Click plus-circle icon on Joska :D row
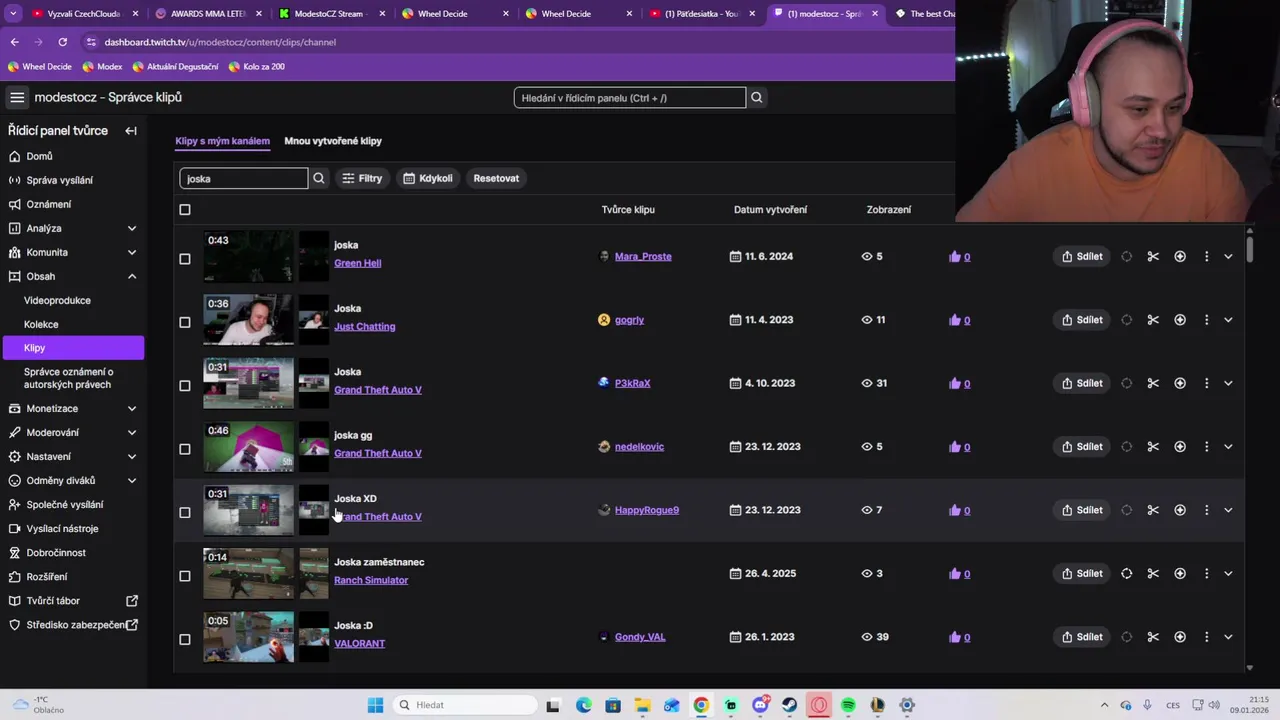 coord(1180,637)
